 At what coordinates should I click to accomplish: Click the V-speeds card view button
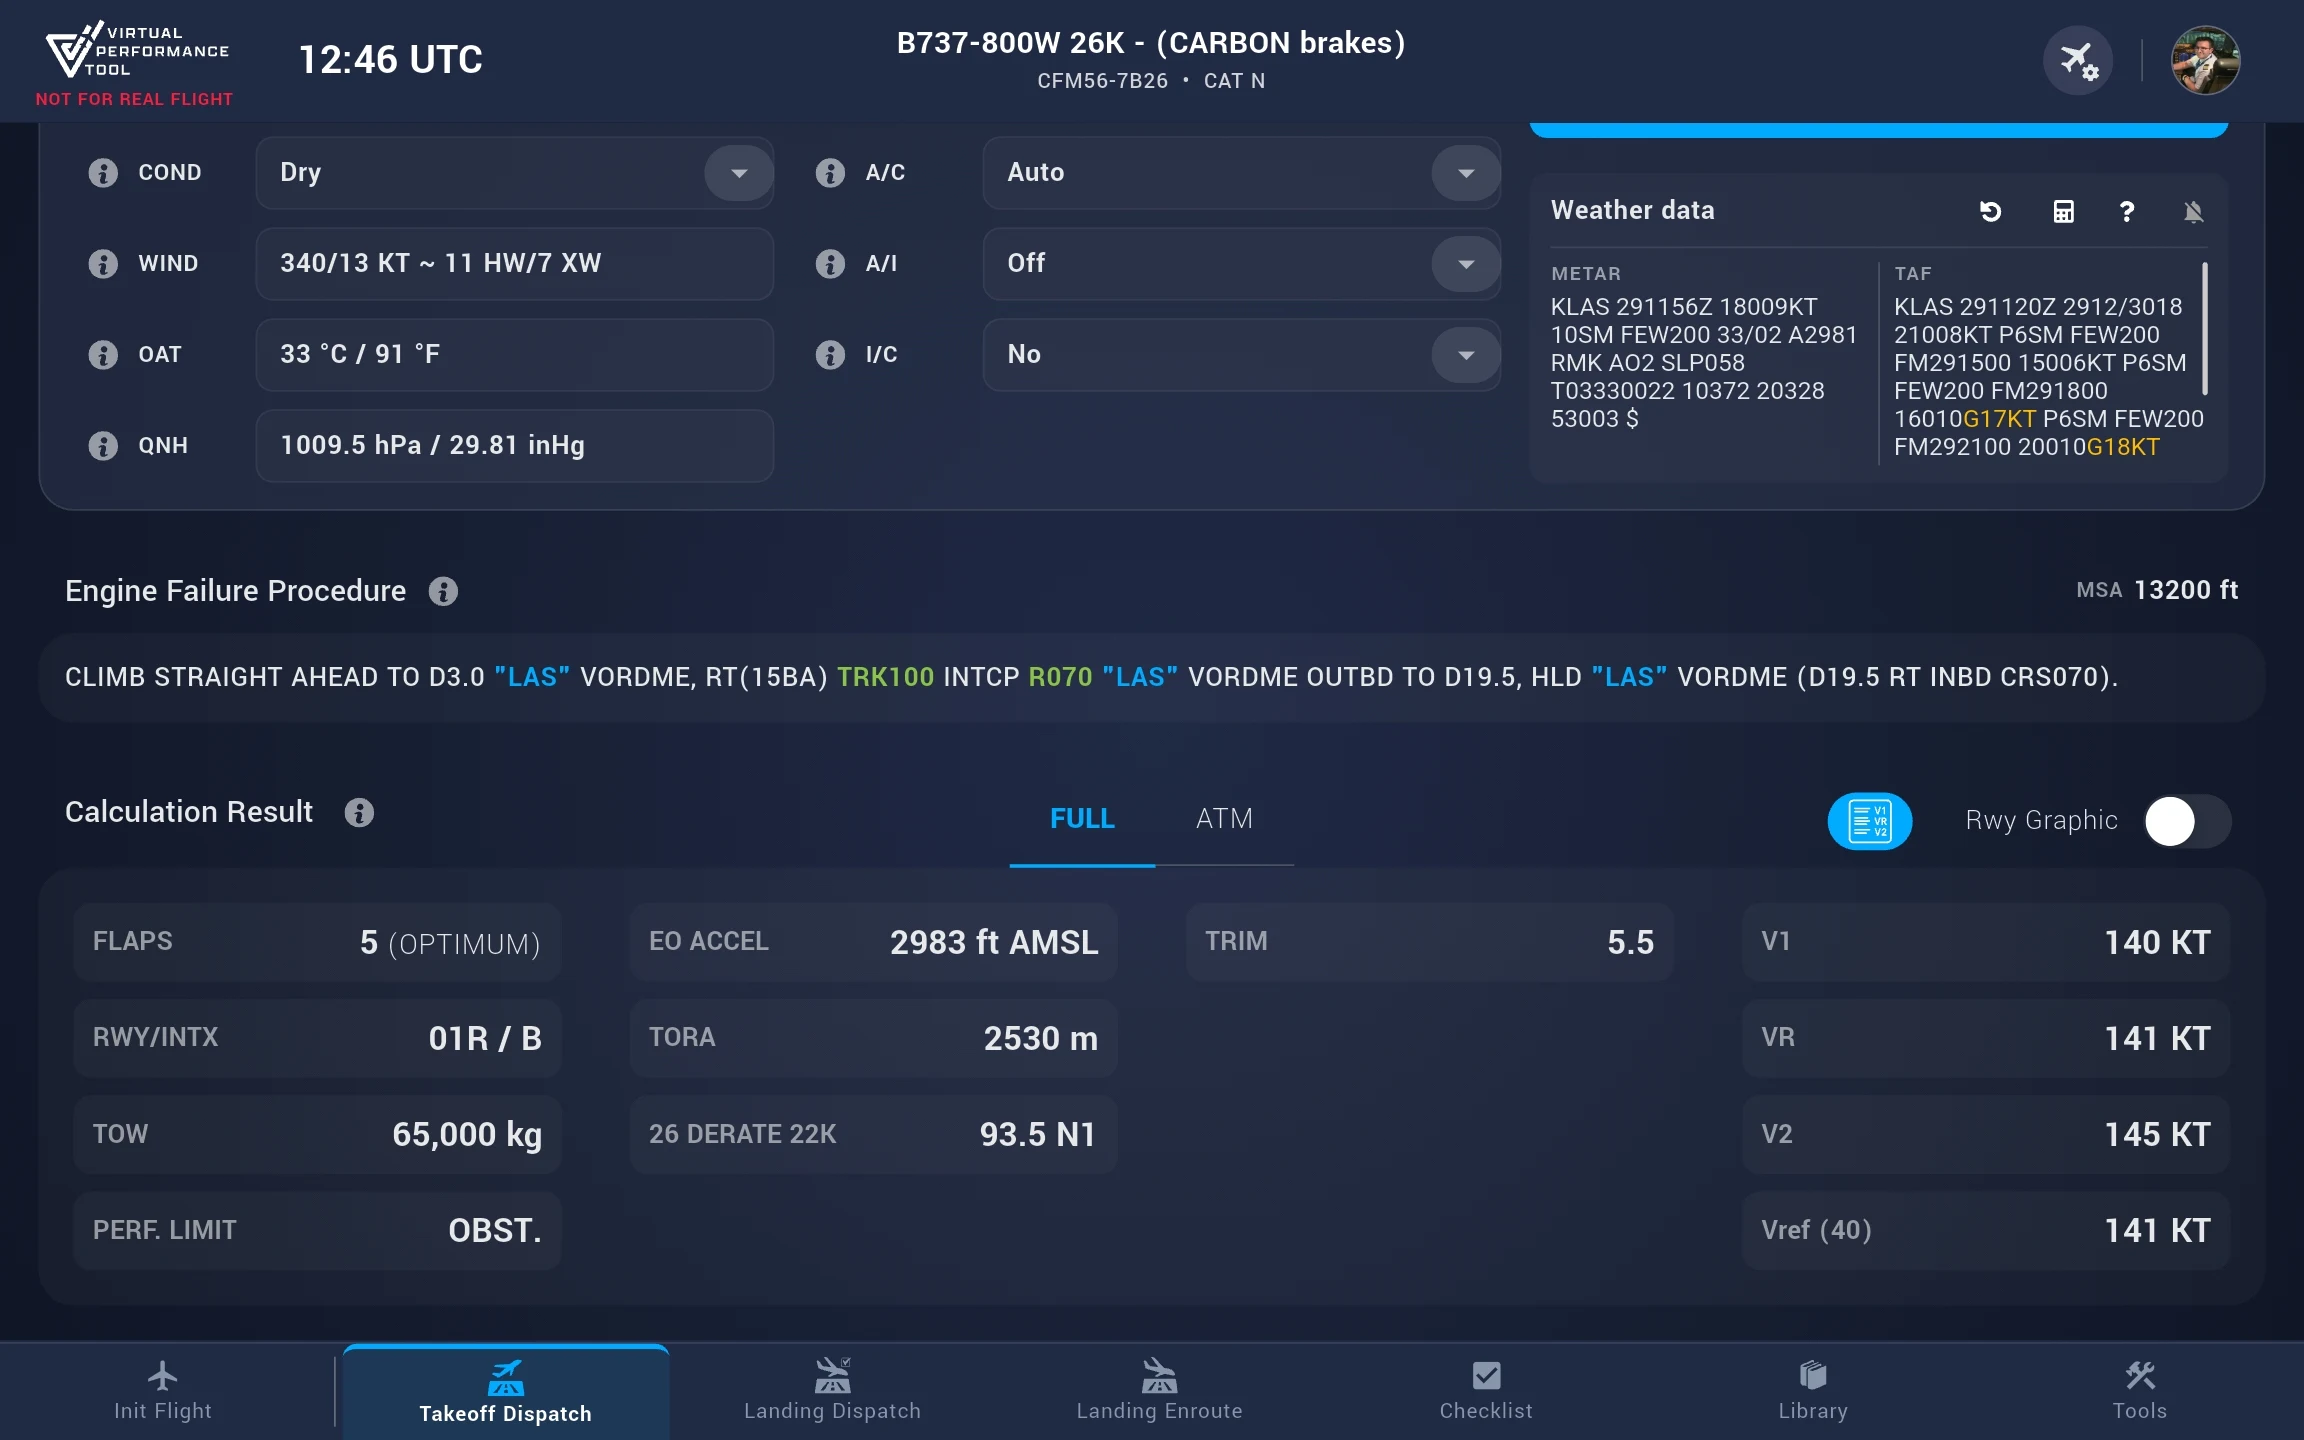[x=1870, y=821]
